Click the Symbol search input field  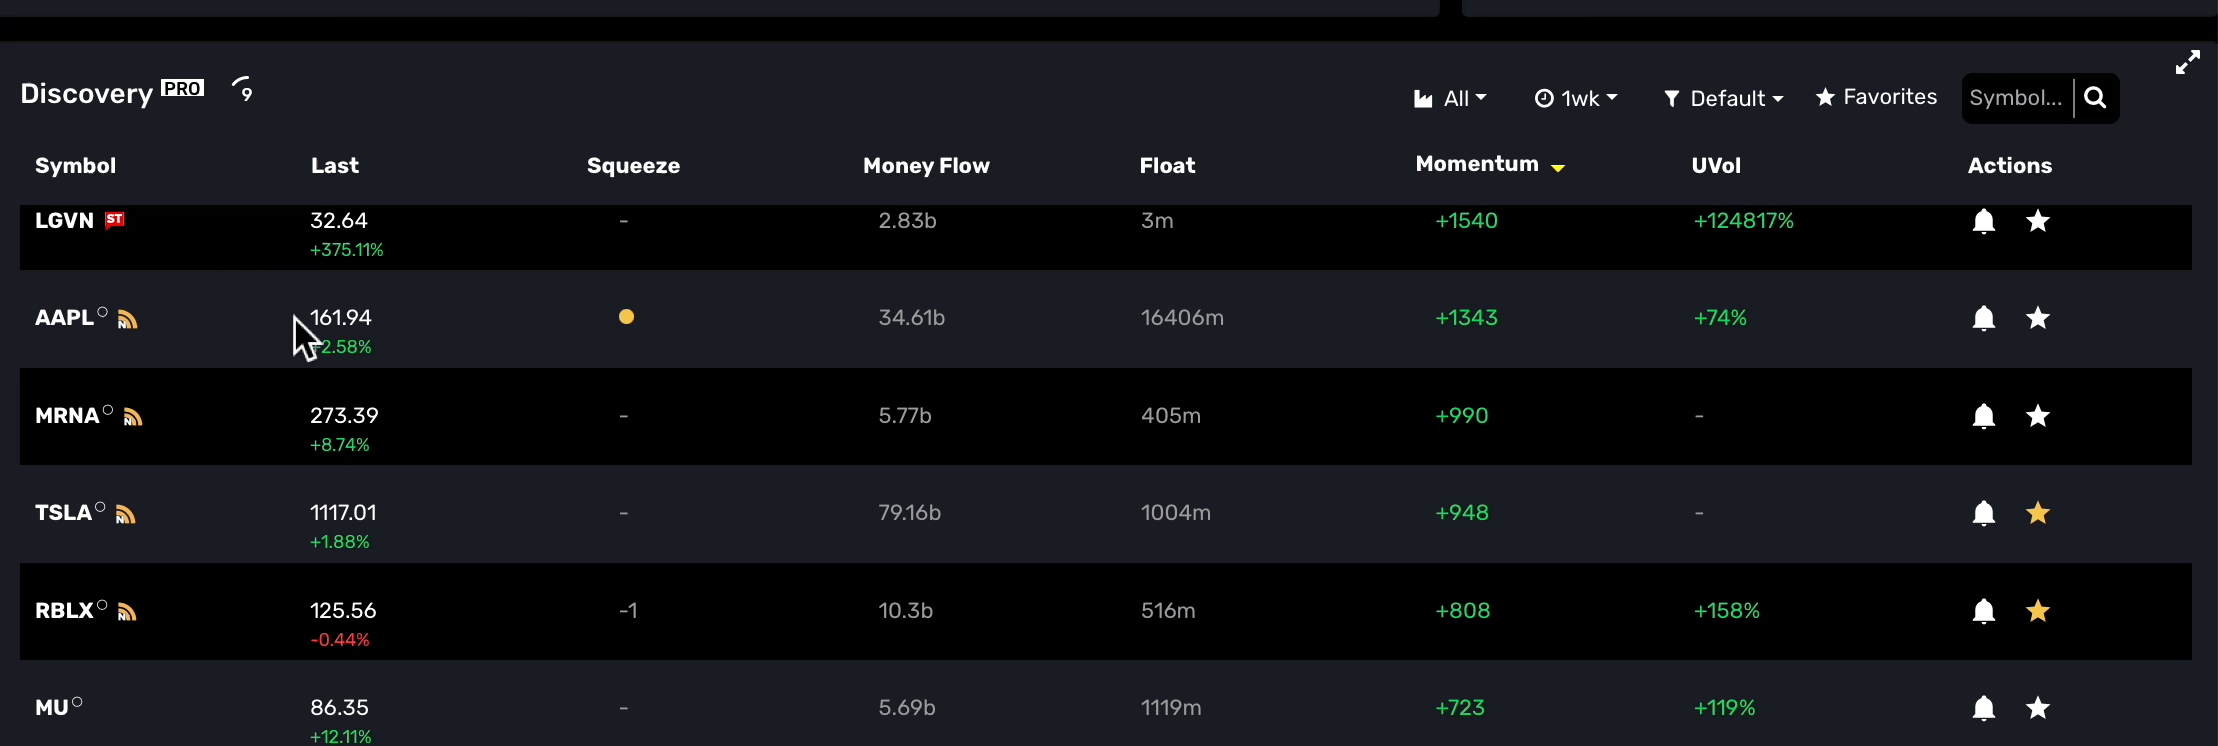click(2017, 98)
